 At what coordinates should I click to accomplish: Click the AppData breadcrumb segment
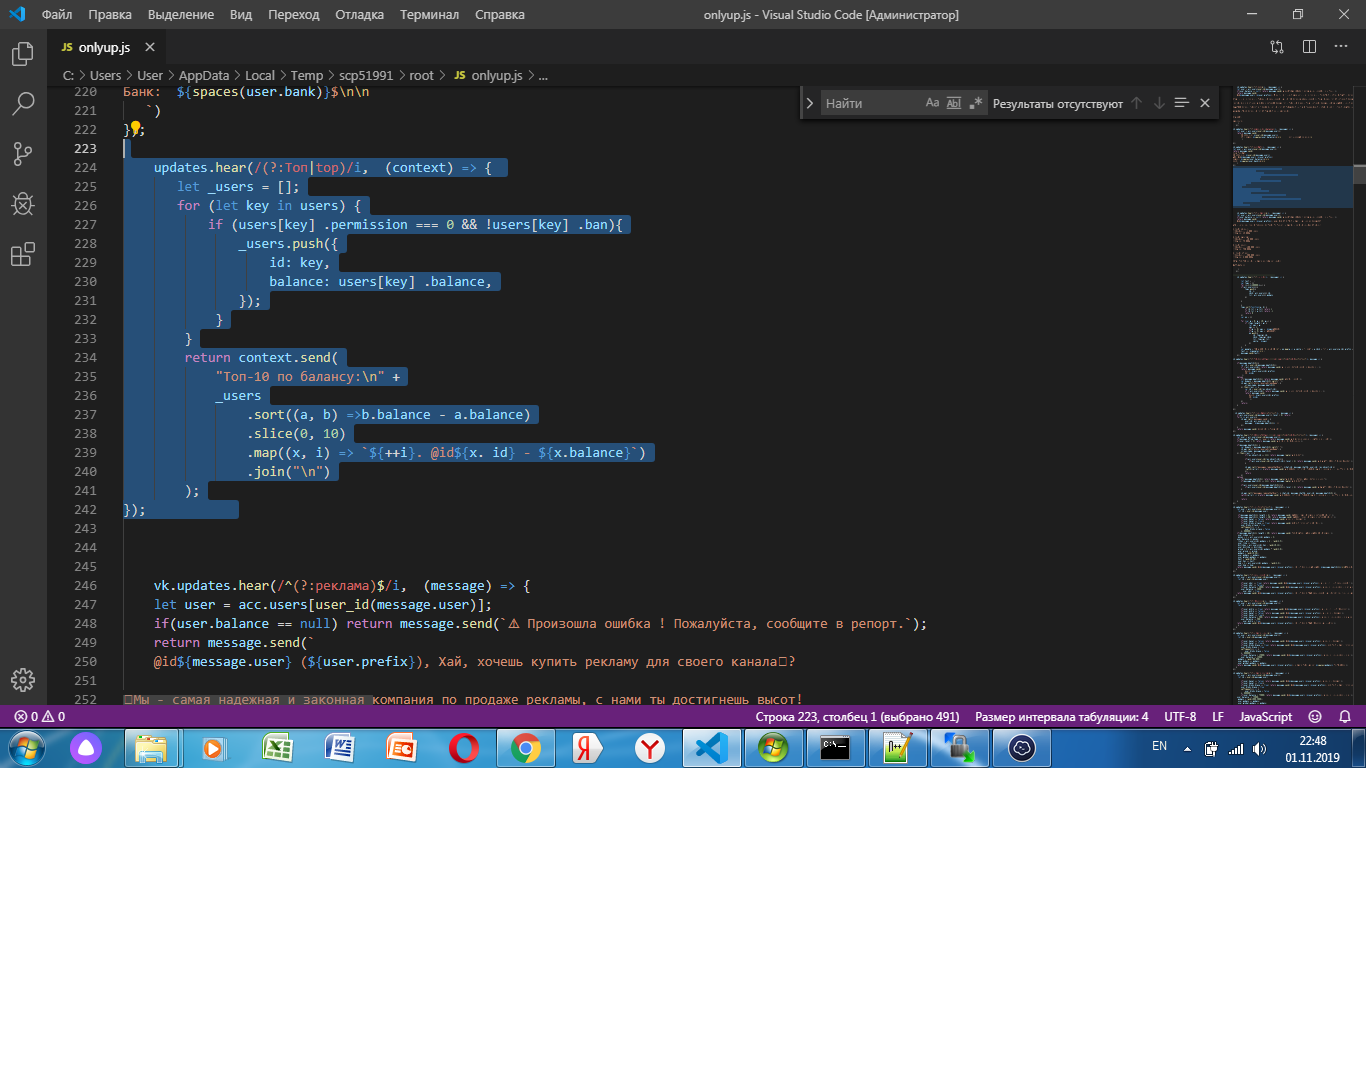[x=204, y=75]
